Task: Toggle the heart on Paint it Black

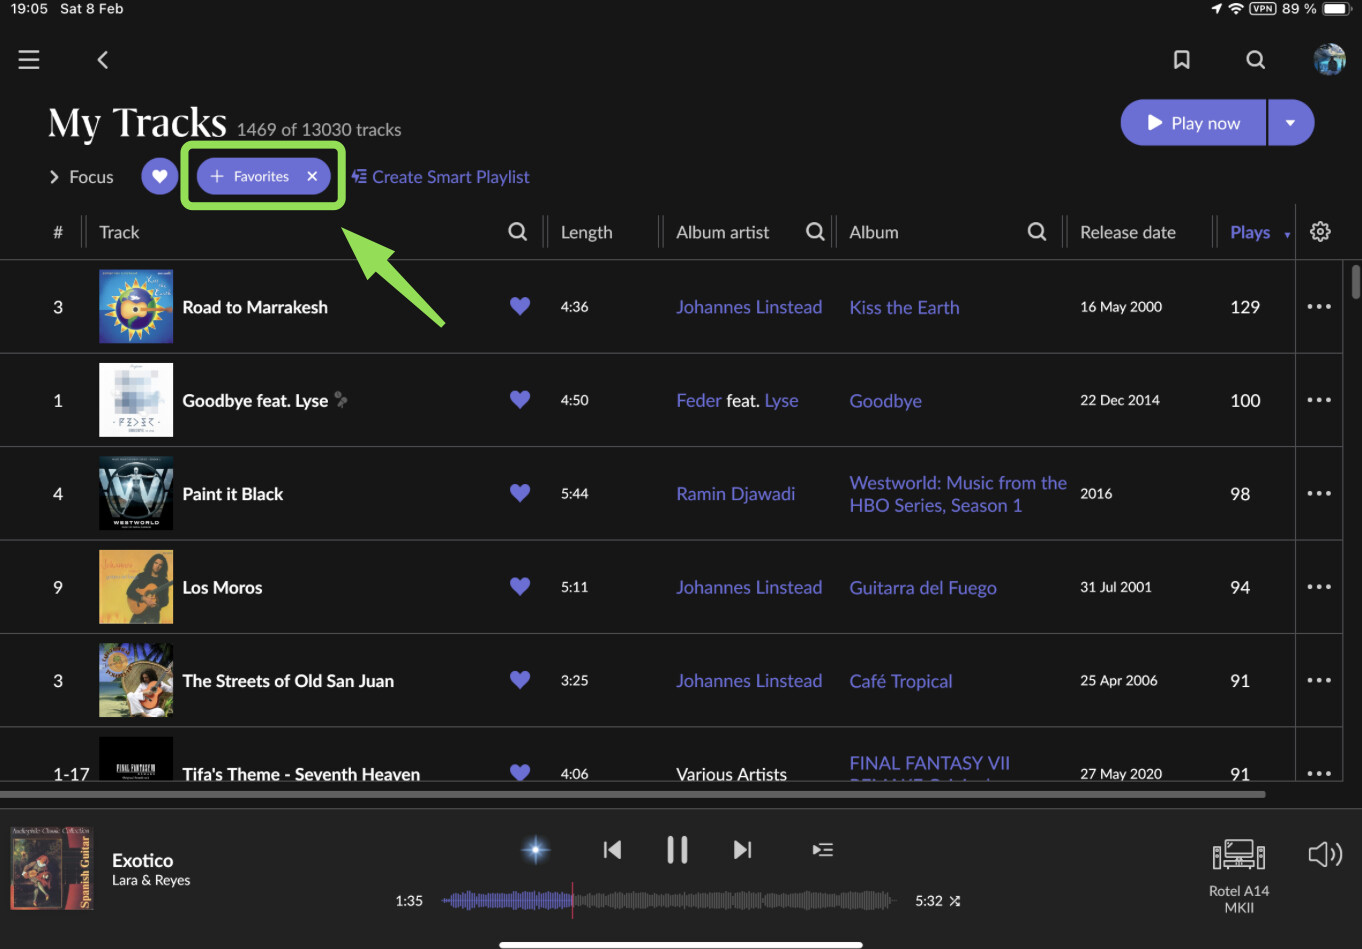Action: pos(519,493)
